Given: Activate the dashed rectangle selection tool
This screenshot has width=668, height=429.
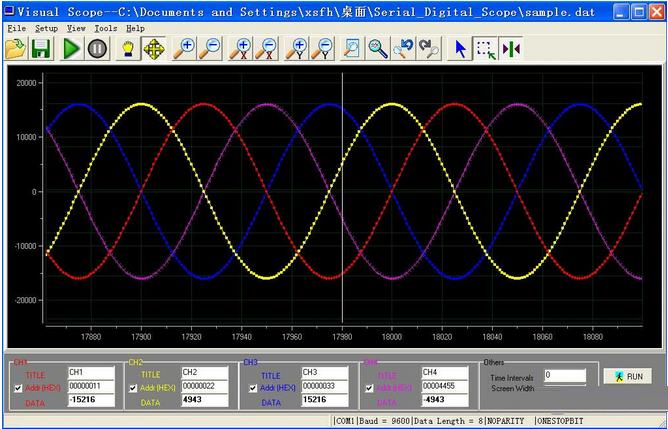Looking at the screenshot, I should click(485, 48).
